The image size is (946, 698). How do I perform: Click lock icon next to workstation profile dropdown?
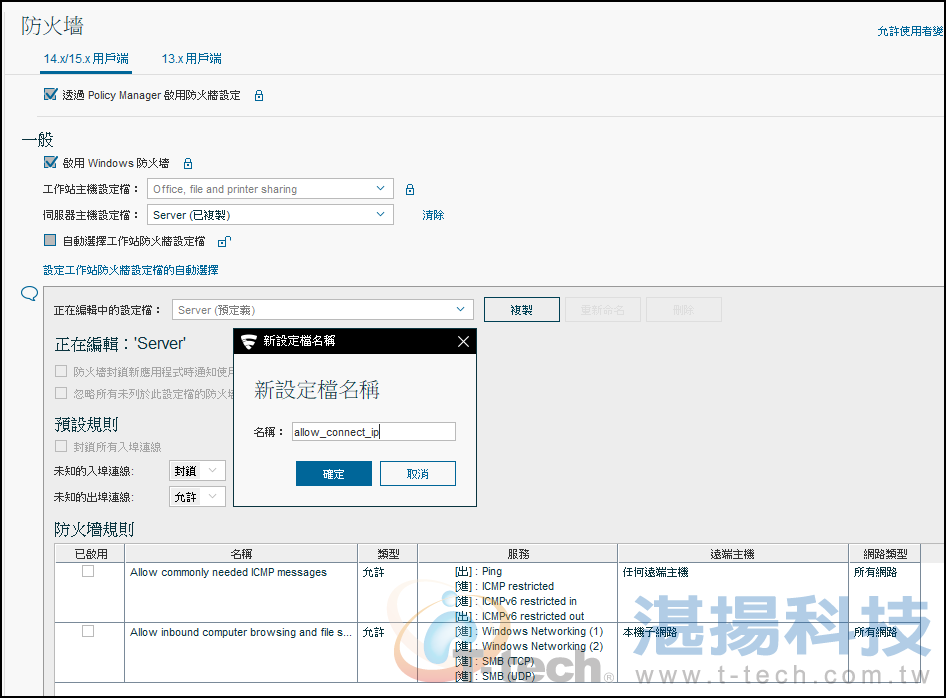[410, 189]
